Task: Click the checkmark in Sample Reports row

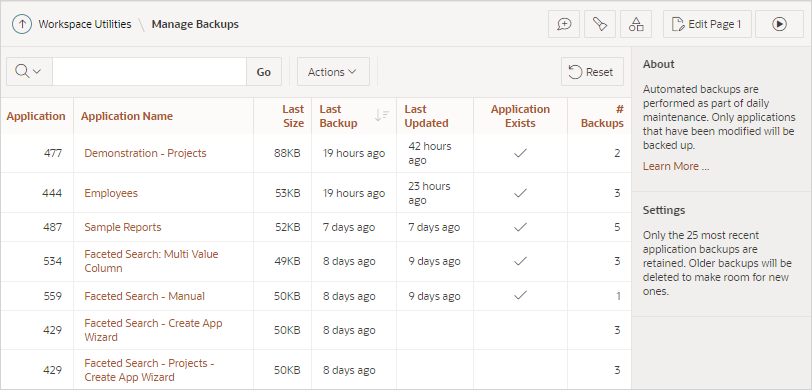Action: [x=520, y=227]
